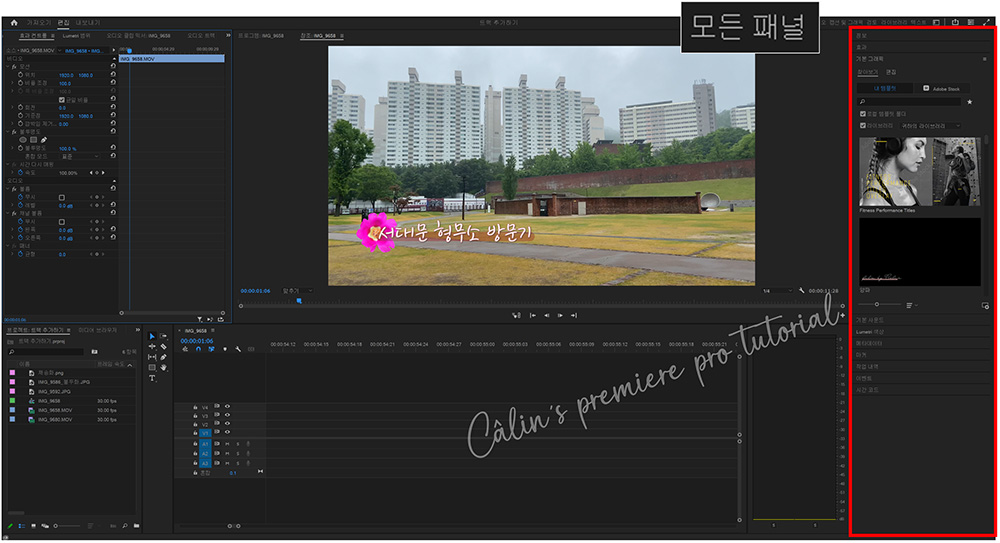Select the Track Select Forward tool
This screenshot has height=543, width=1000.
(x=163, y=336)
